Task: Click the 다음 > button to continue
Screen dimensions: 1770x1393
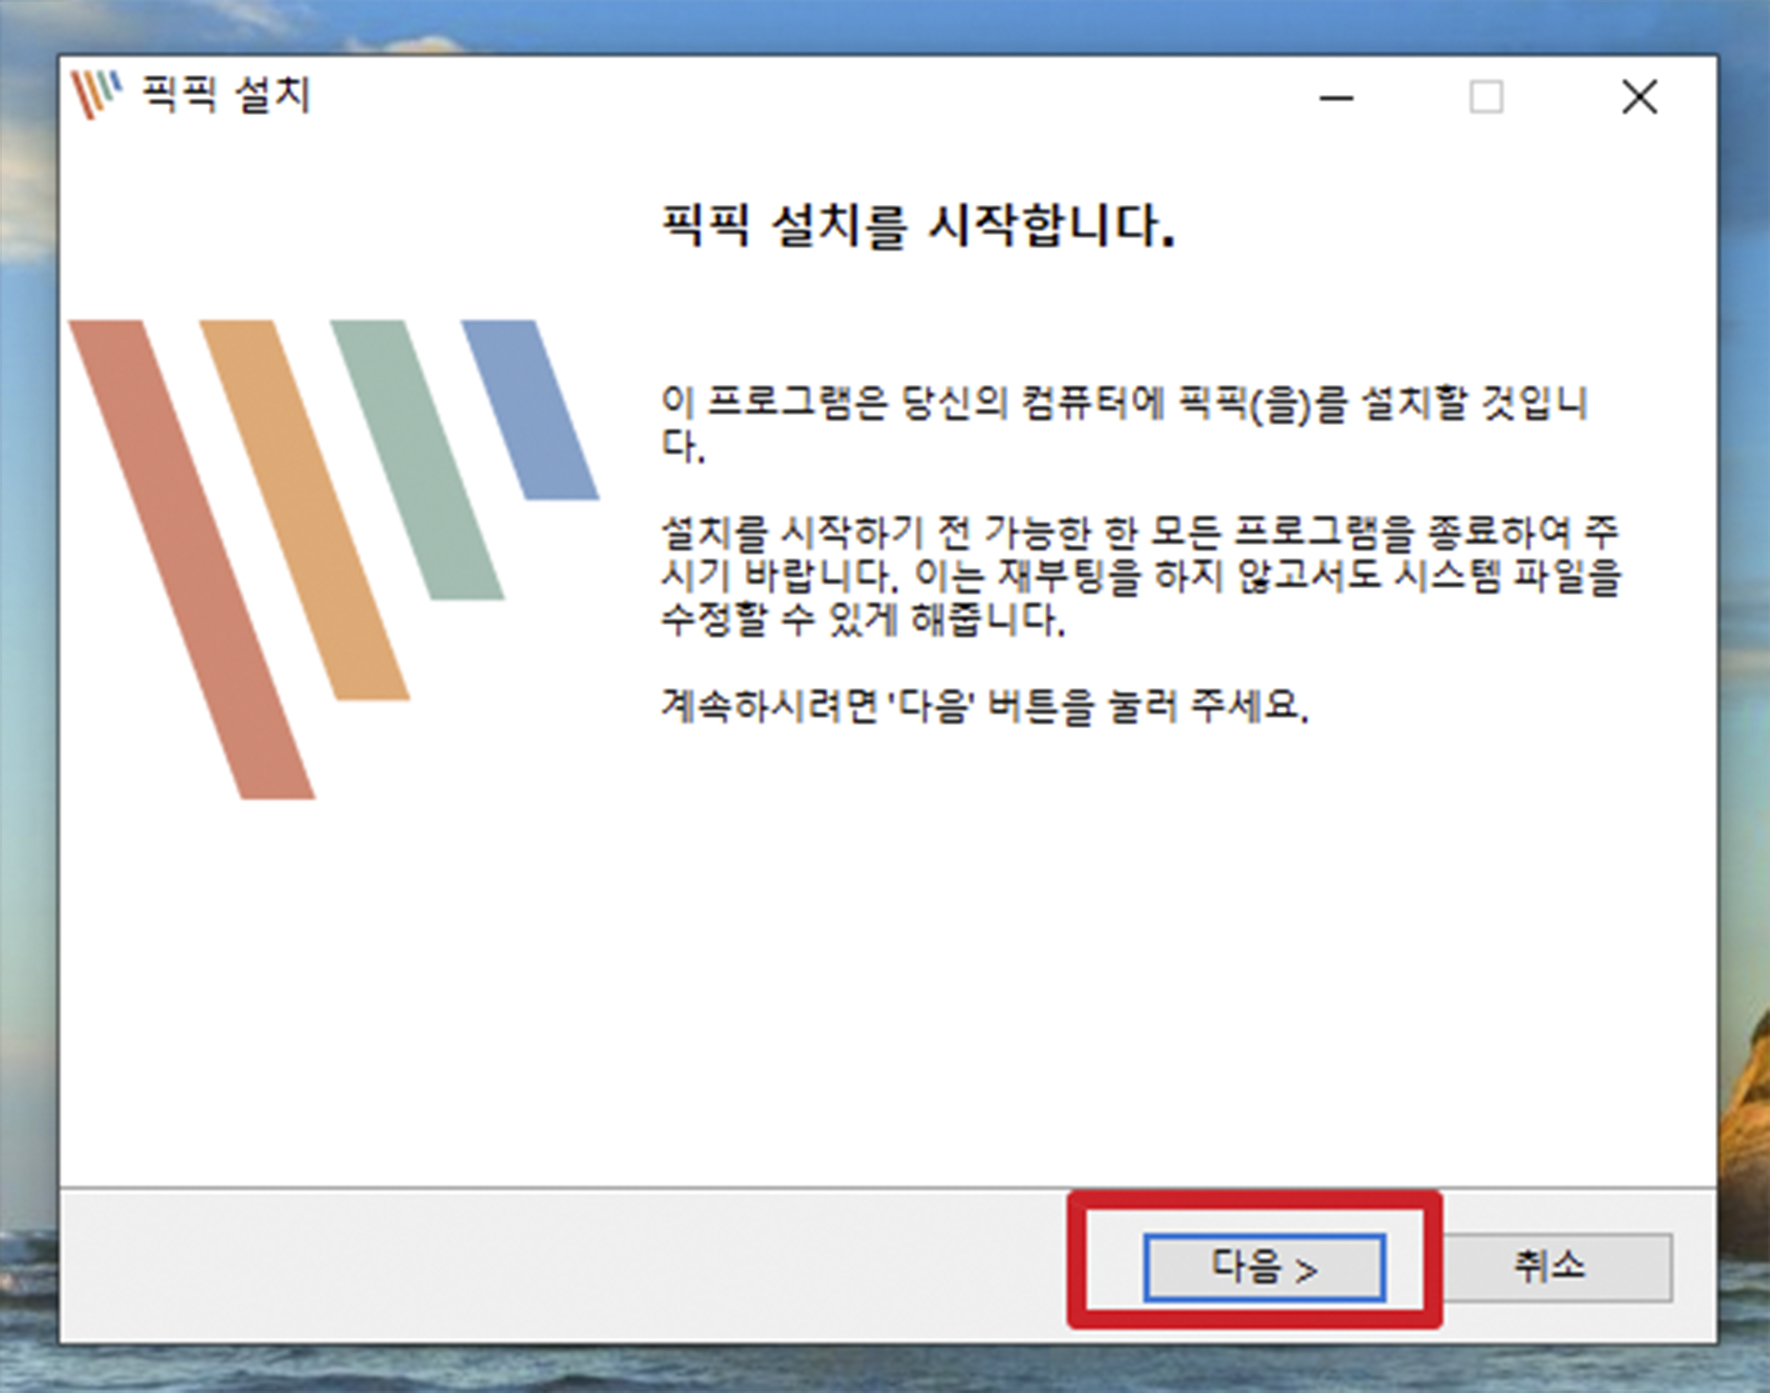Action: tap(1264, 1267)
